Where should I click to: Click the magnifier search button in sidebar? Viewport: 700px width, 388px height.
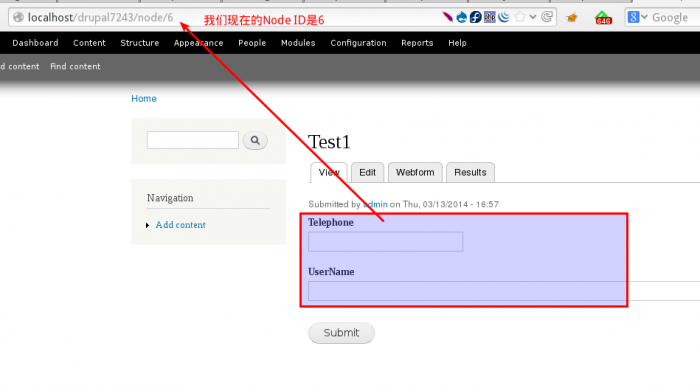255,141
